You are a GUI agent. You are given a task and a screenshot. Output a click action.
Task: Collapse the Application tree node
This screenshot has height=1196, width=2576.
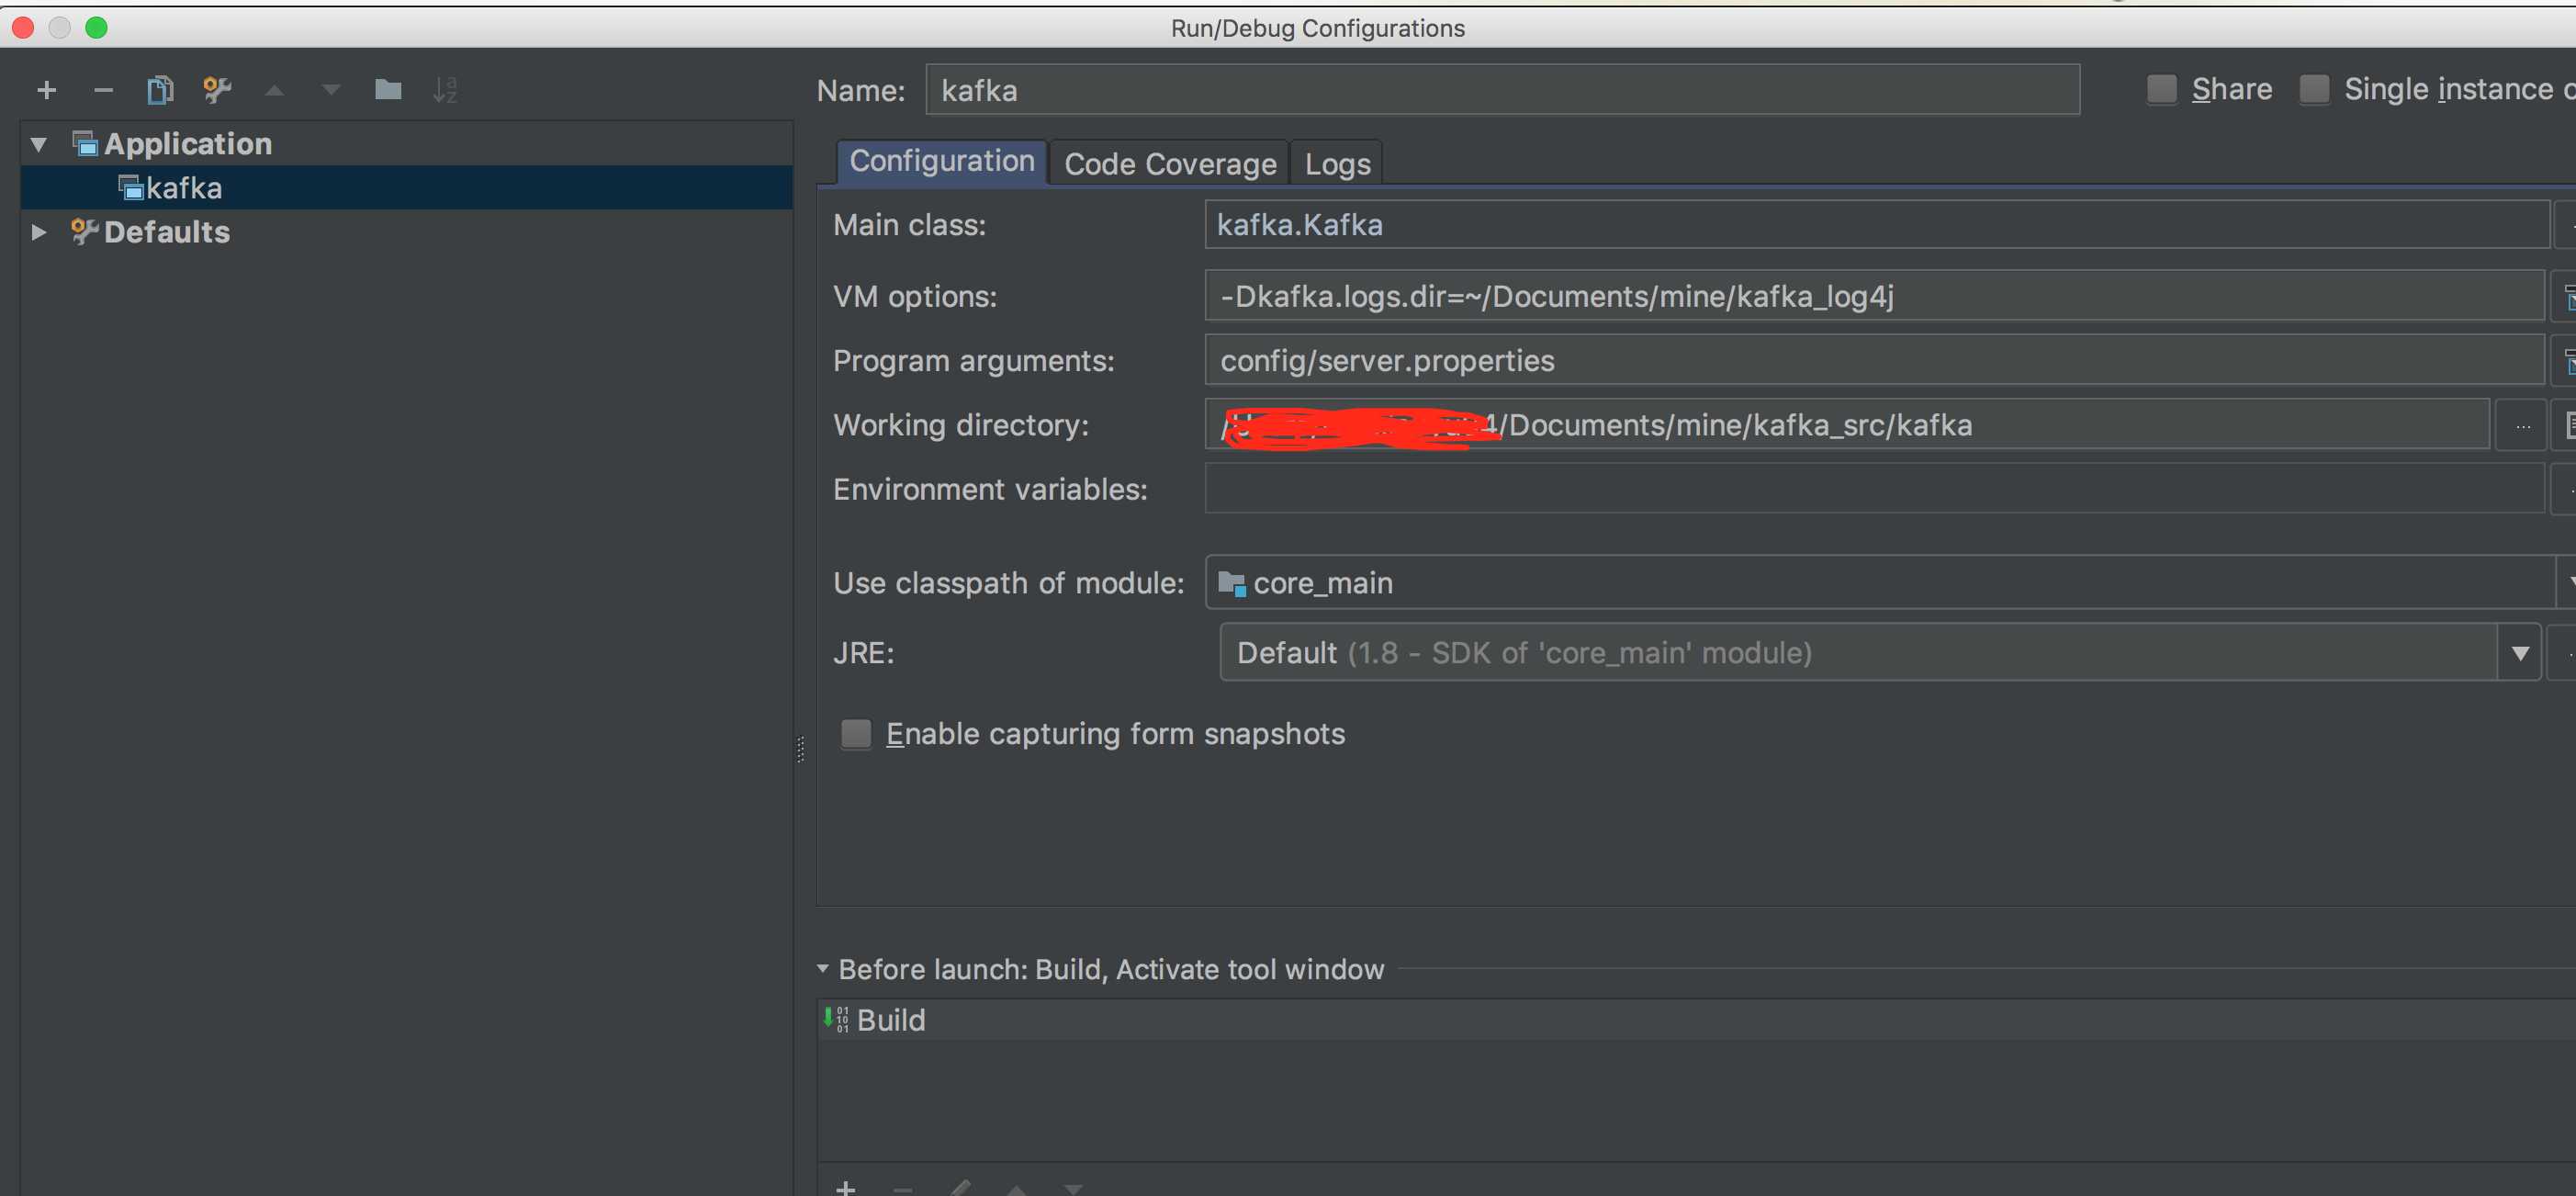[x=39, y=144]
